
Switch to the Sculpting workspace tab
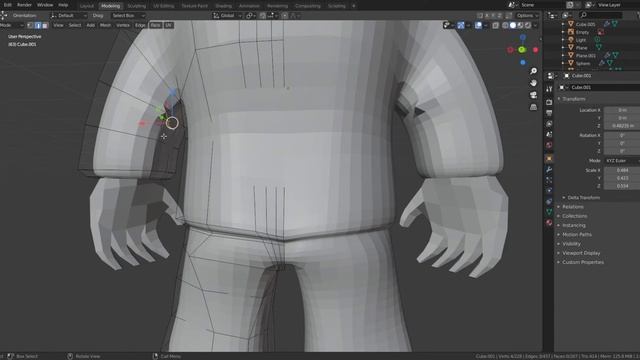136,6
